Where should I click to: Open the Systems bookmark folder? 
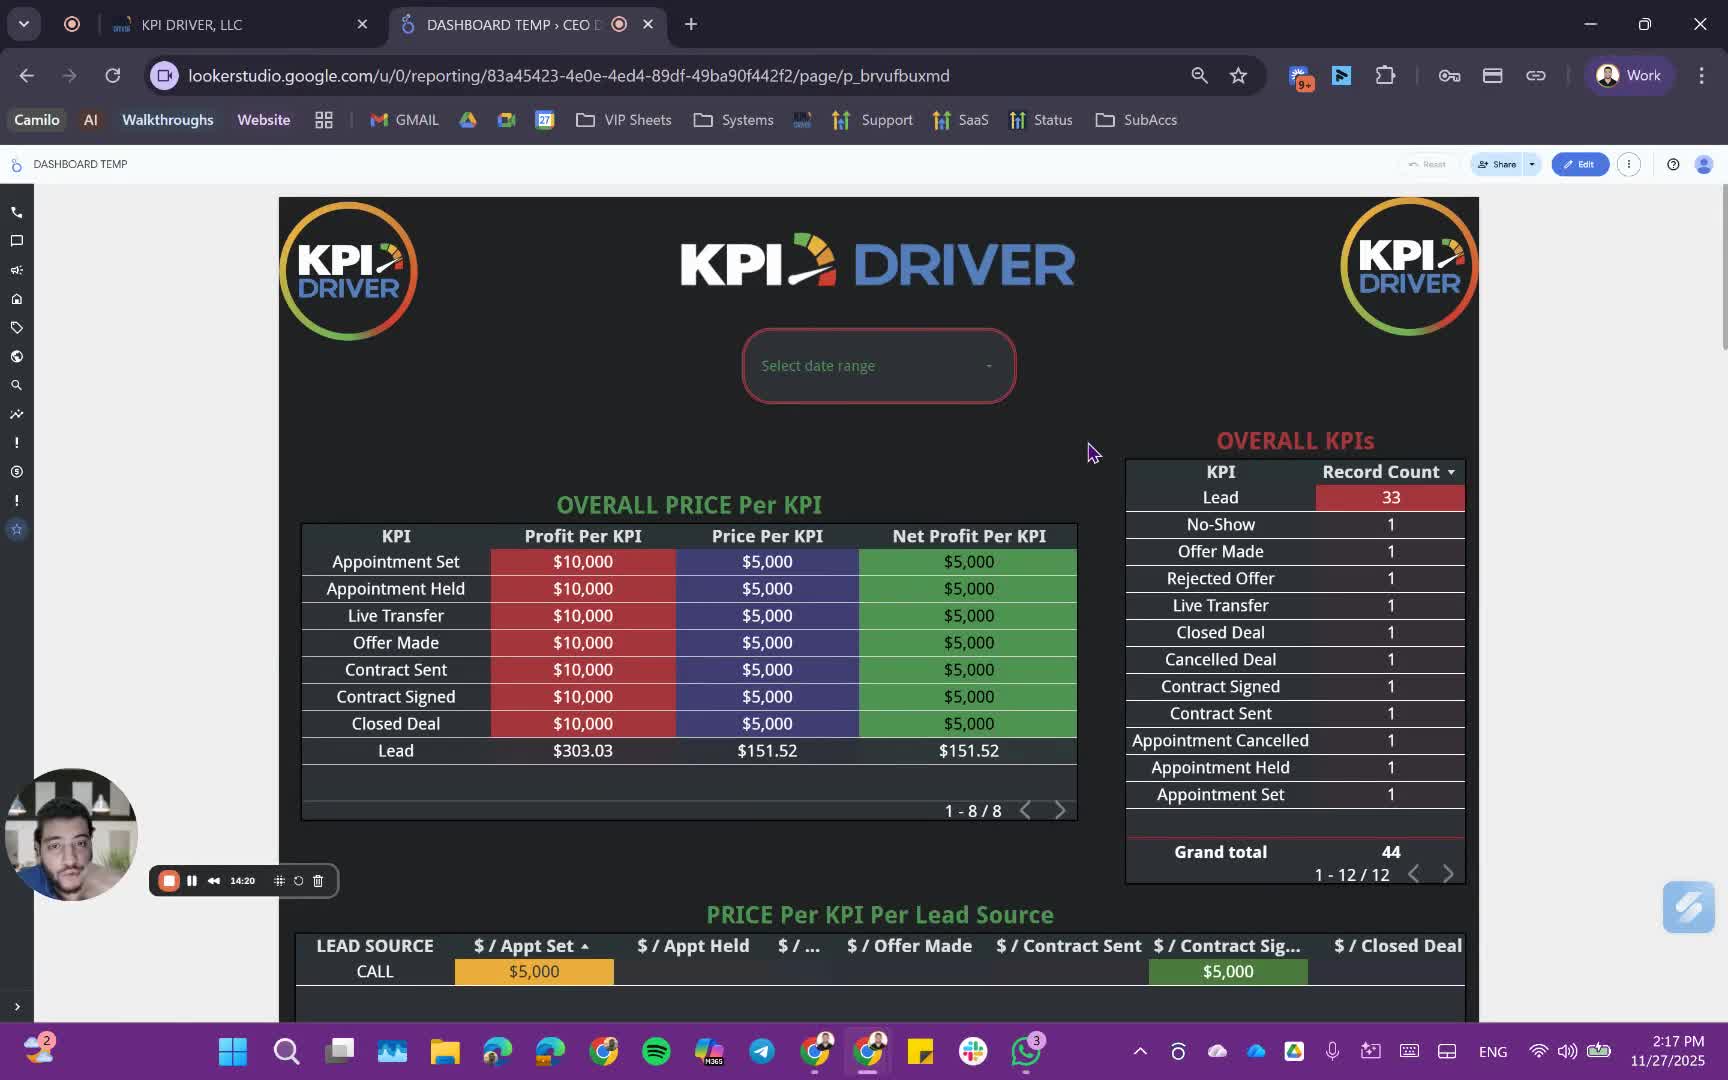tap(734, 120)
